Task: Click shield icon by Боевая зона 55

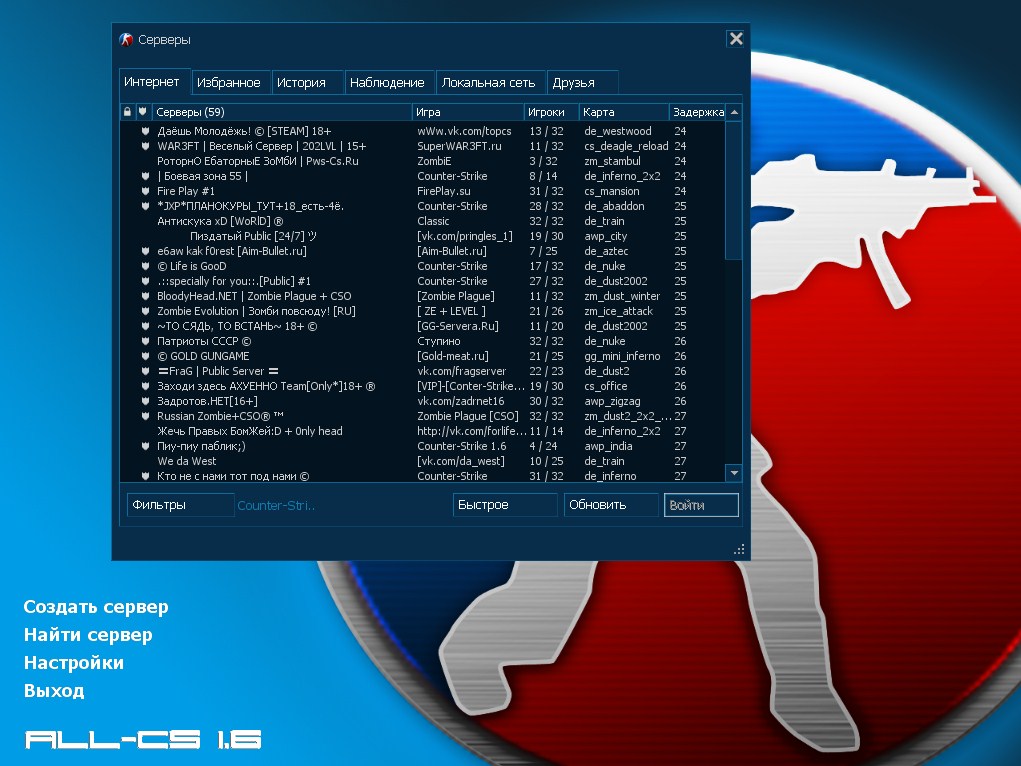Action: click(x=146, y=177)
